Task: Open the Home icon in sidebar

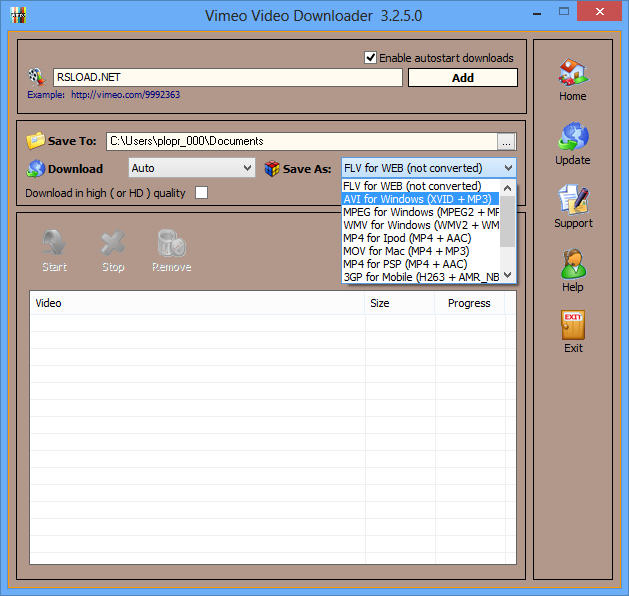Action: click(x=573, y=72)
